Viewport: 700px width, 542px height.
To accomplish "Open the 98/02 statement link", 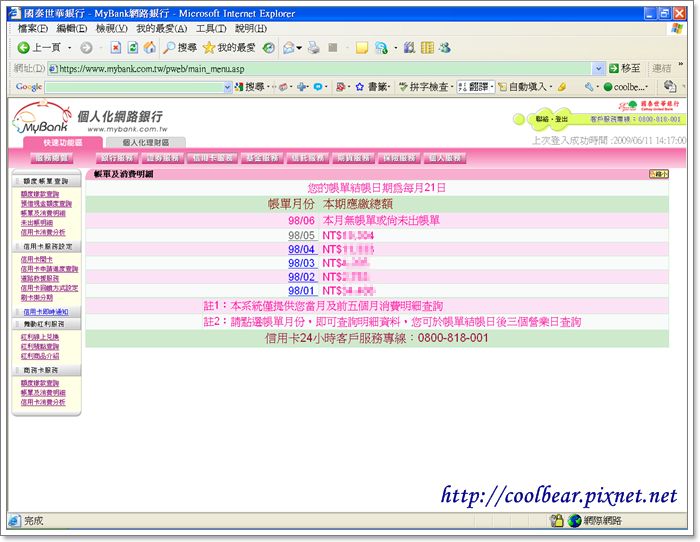I will pos(301,277).
